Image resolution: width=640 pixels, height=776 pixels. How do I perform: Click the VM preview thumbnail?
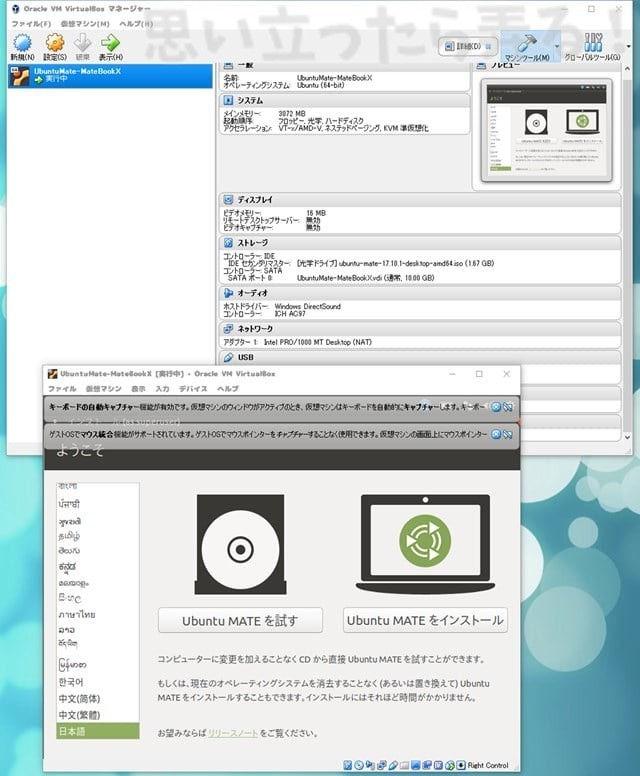(546, 130)
